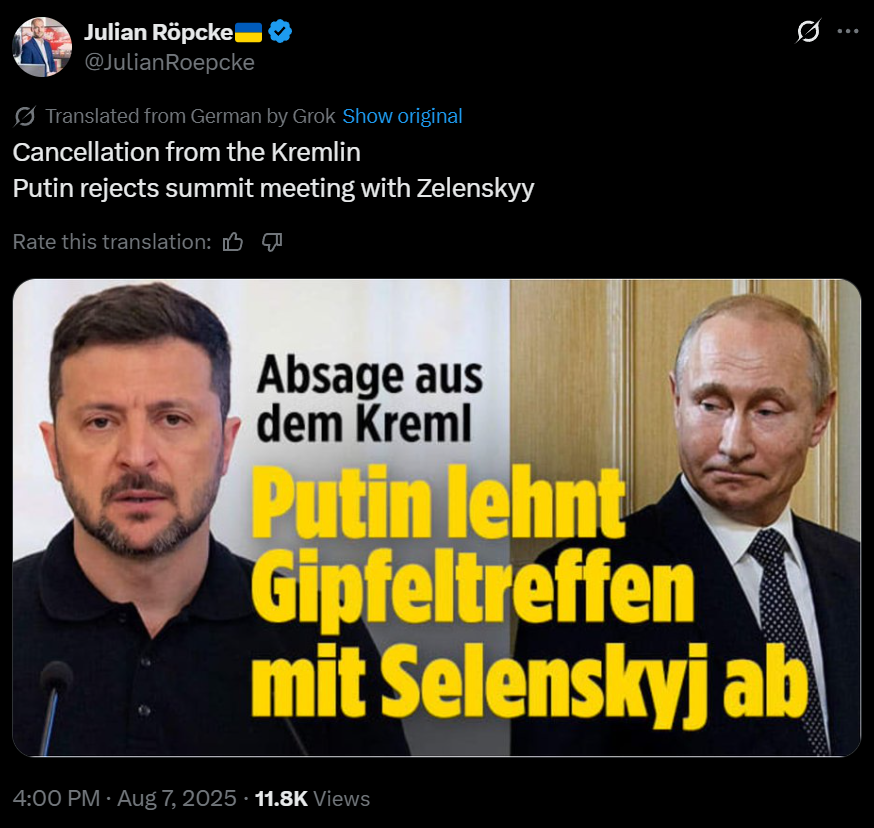Open the Julian Röpcke display name
The image size is (874, 828).
(158, 32)
